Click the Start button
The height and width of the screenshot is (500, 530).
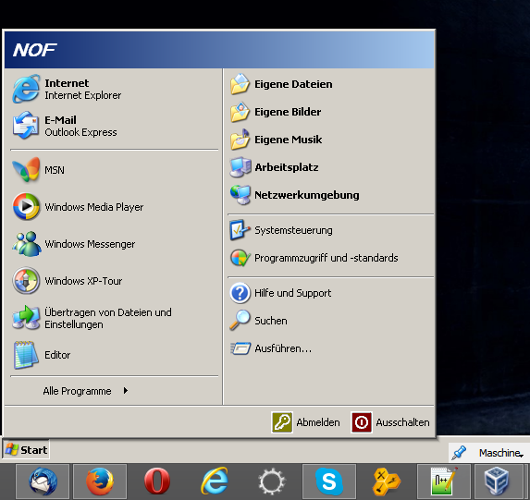pyautogui.click(x=26, y=450)
